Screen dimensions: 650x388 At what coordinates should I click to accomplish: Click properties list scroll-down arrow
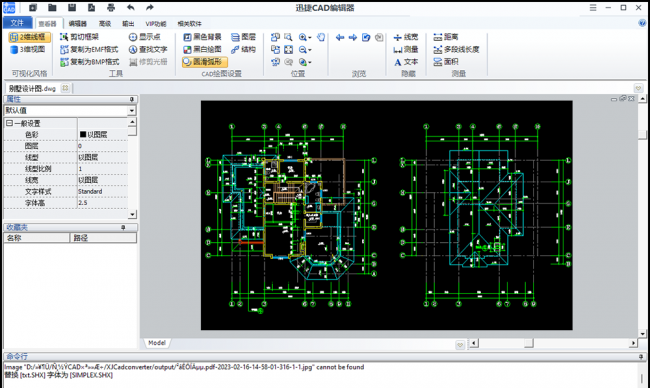(x=132, y=215)
